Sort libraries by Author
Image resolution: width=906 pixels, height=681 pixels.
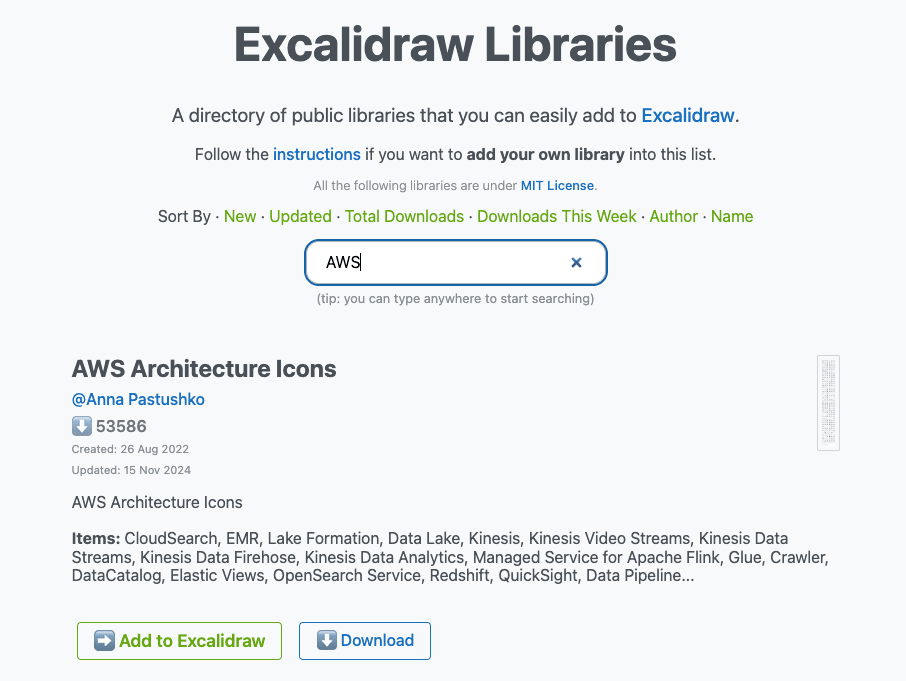point(674,216)
